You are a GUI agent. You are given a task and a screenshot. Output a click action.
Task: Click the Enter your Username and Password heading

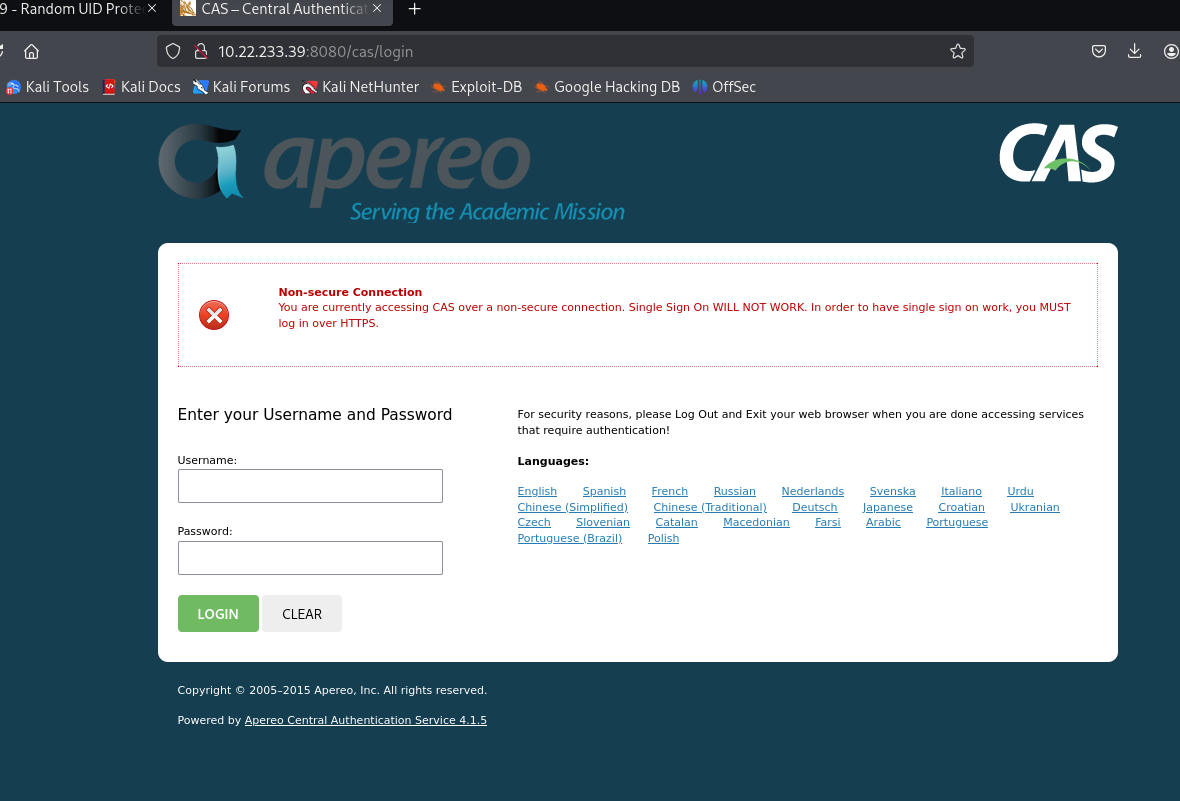315,414
